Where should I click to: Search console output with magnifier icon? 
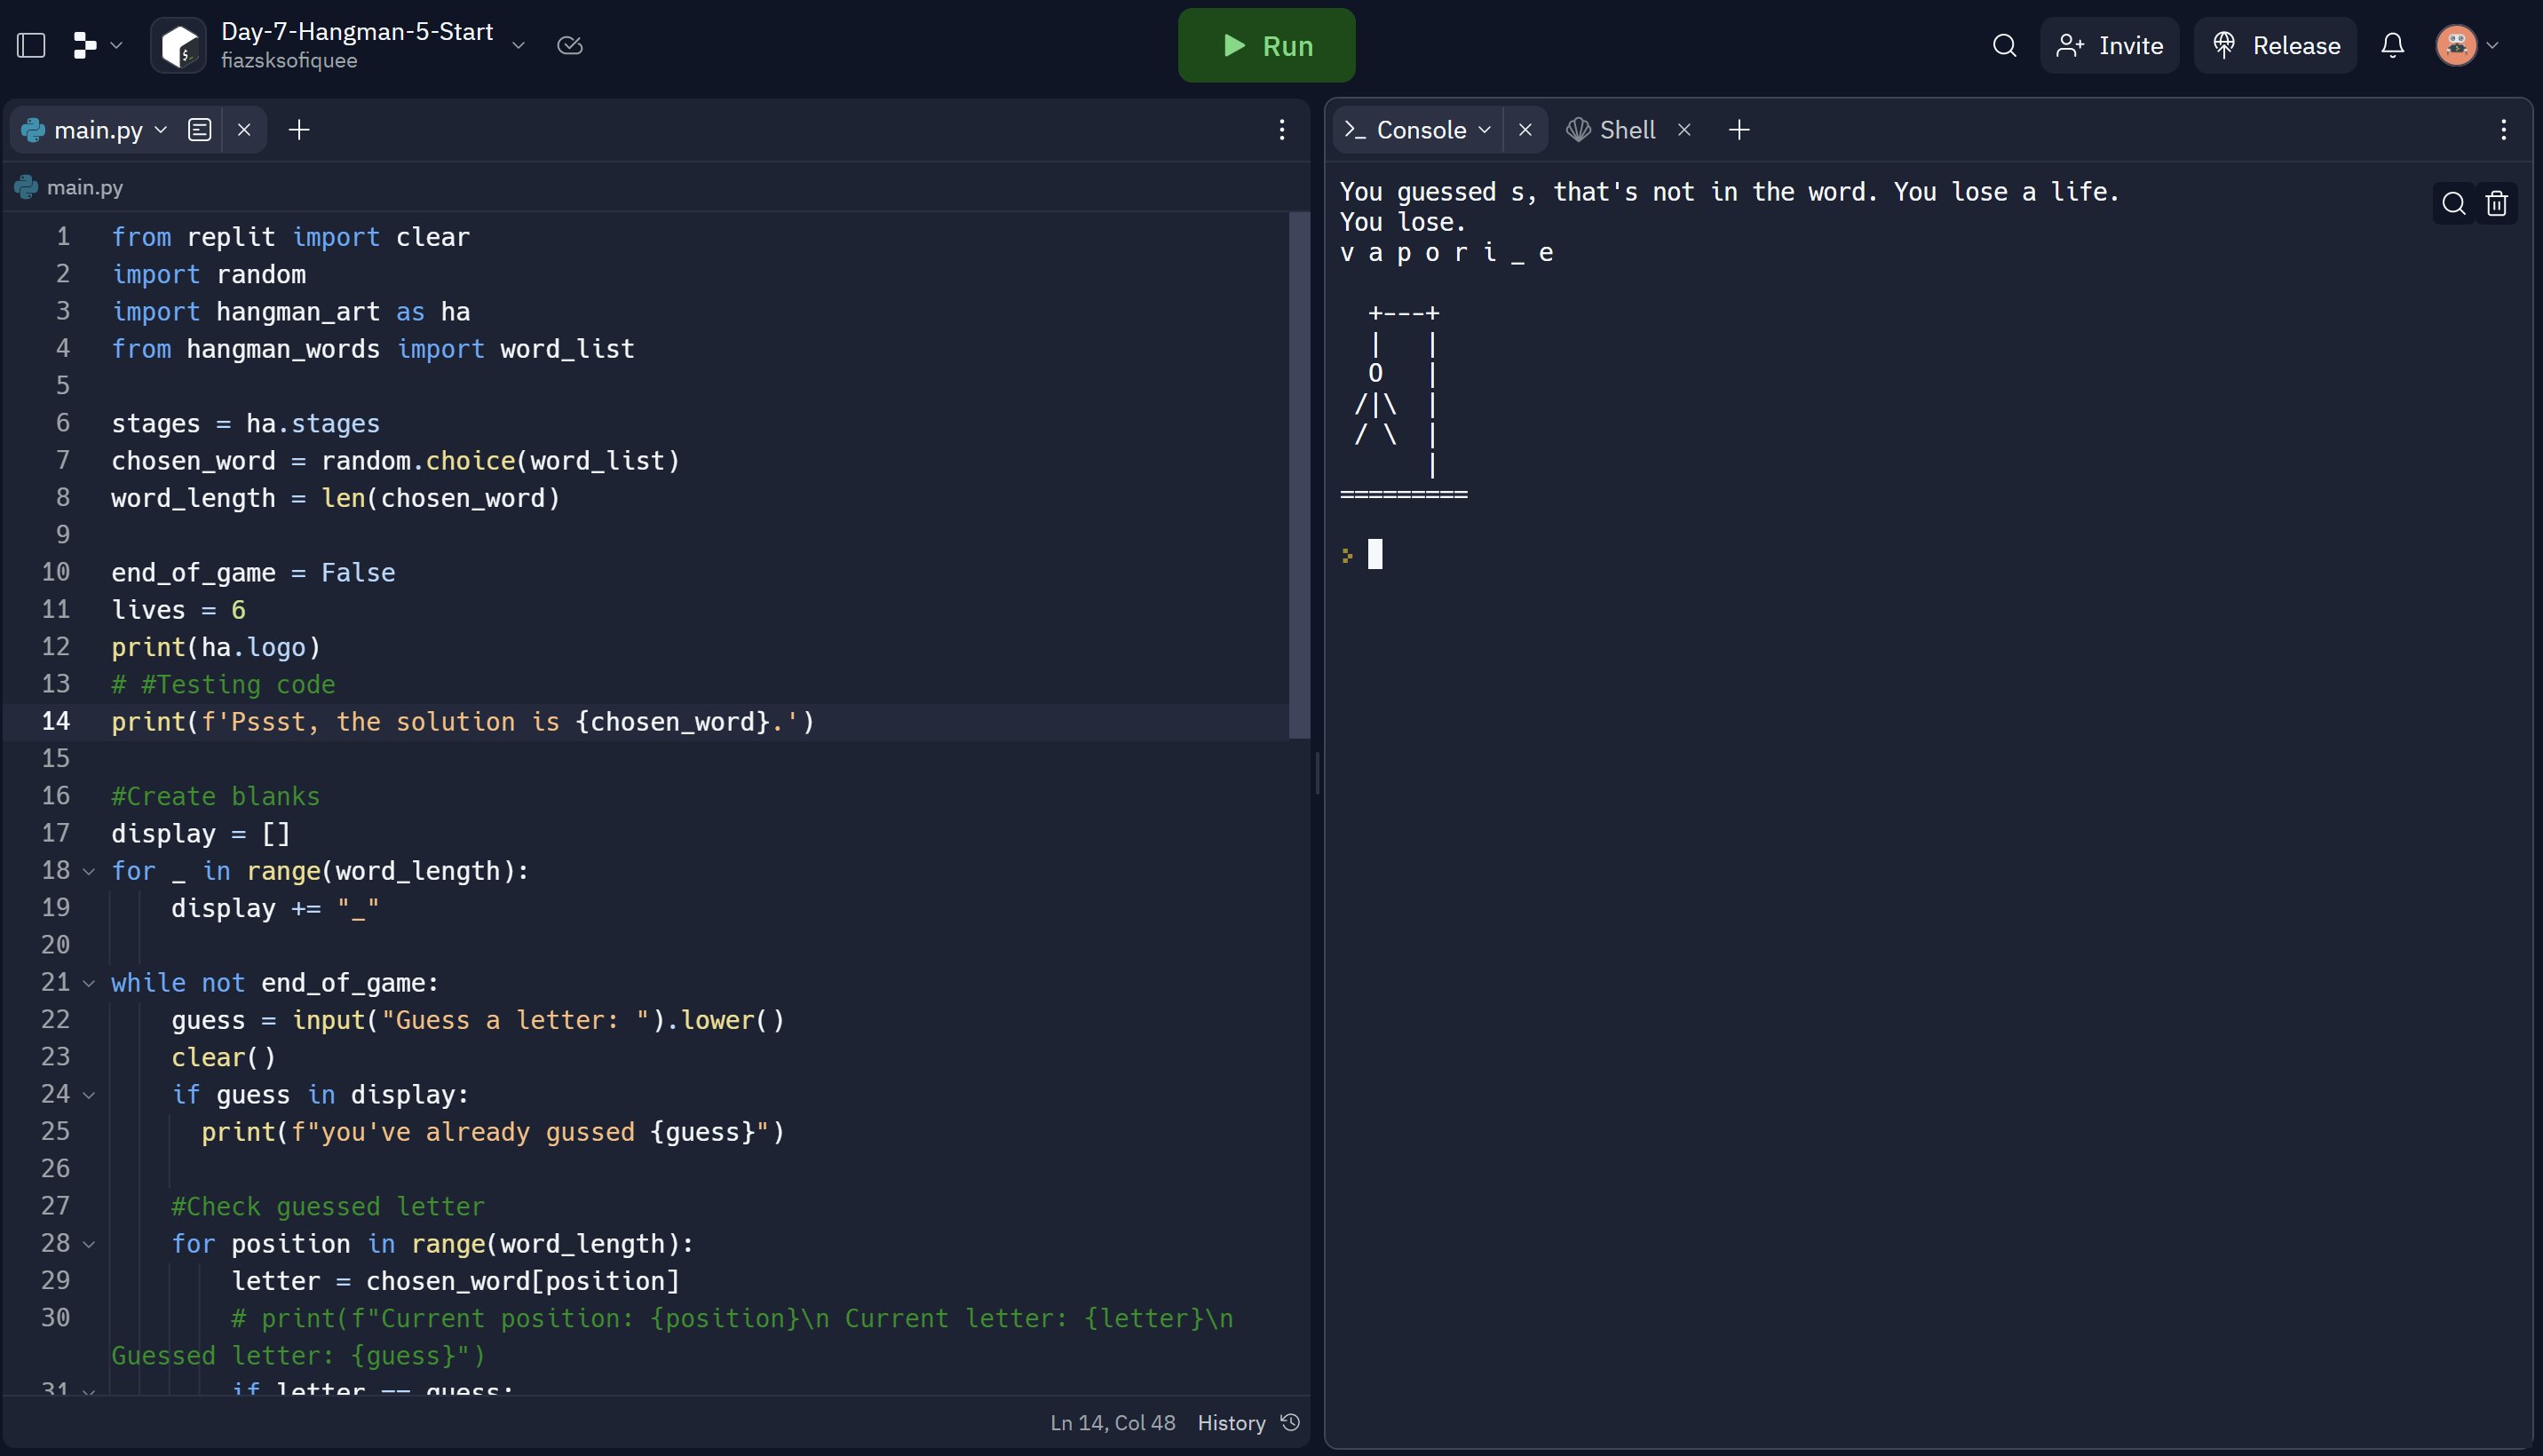[2453, 204]
